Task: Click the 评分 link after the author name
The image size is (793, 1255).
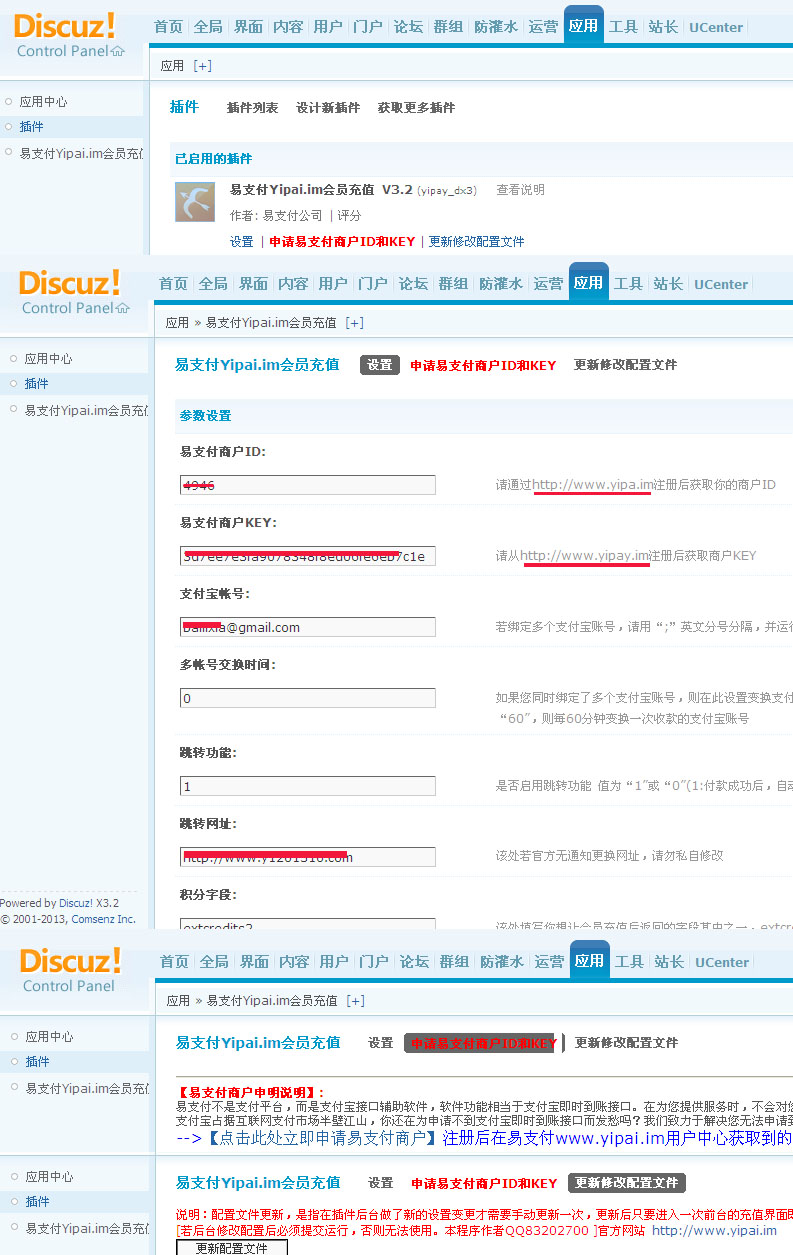Action: click(349, 216)
